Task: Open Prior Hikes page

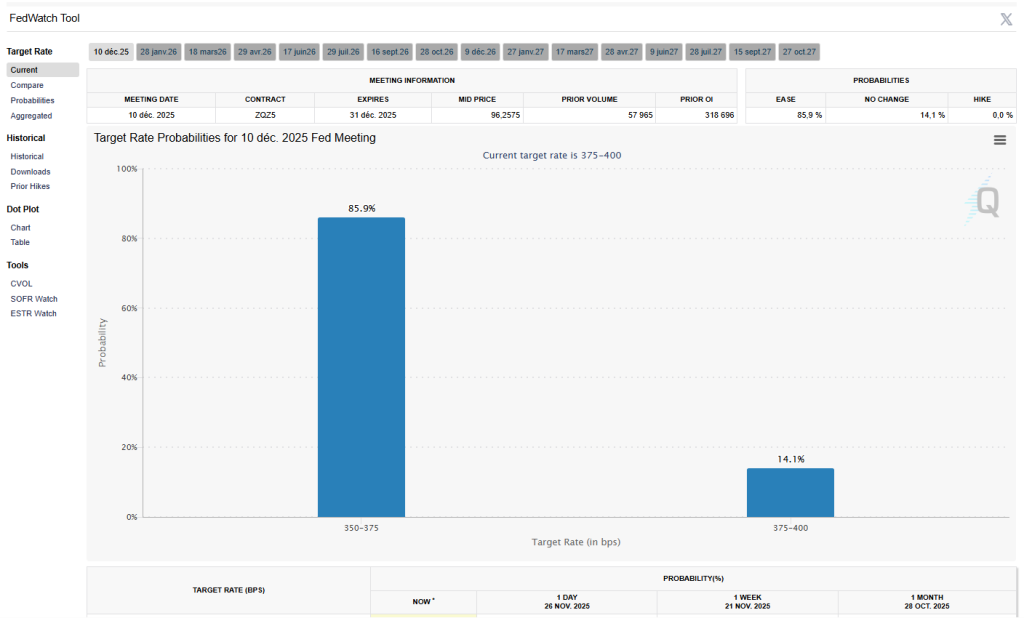Action: [x=30, y=186]
